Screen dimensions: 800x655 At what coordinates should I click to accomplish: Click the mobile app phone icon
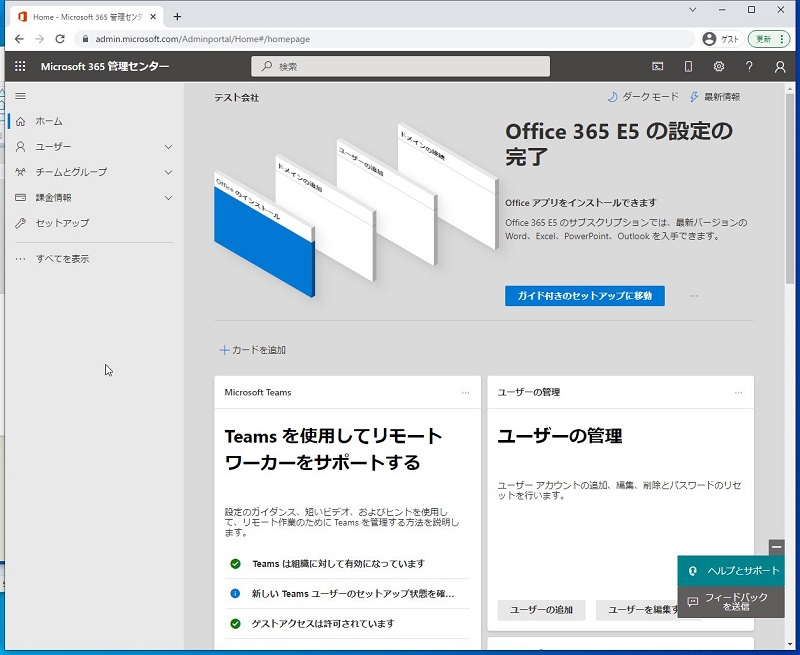pyautogui.click(x=688, y=66)
